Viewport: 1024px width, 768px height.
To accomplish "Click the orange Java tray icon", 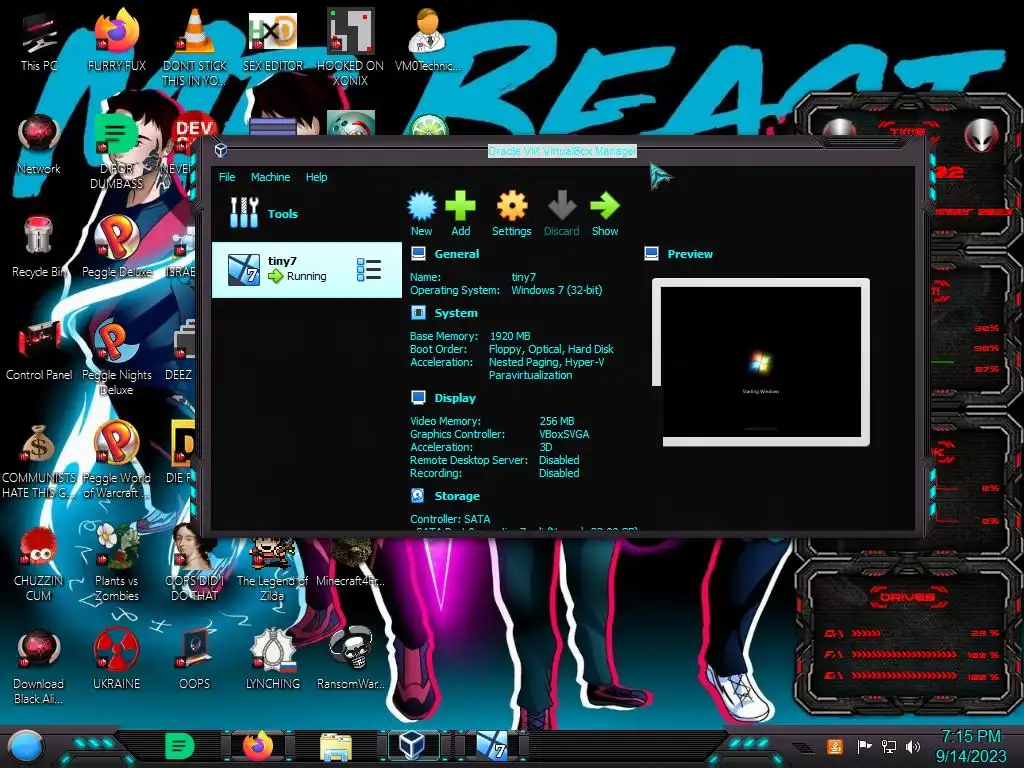I will click(835, 746).
